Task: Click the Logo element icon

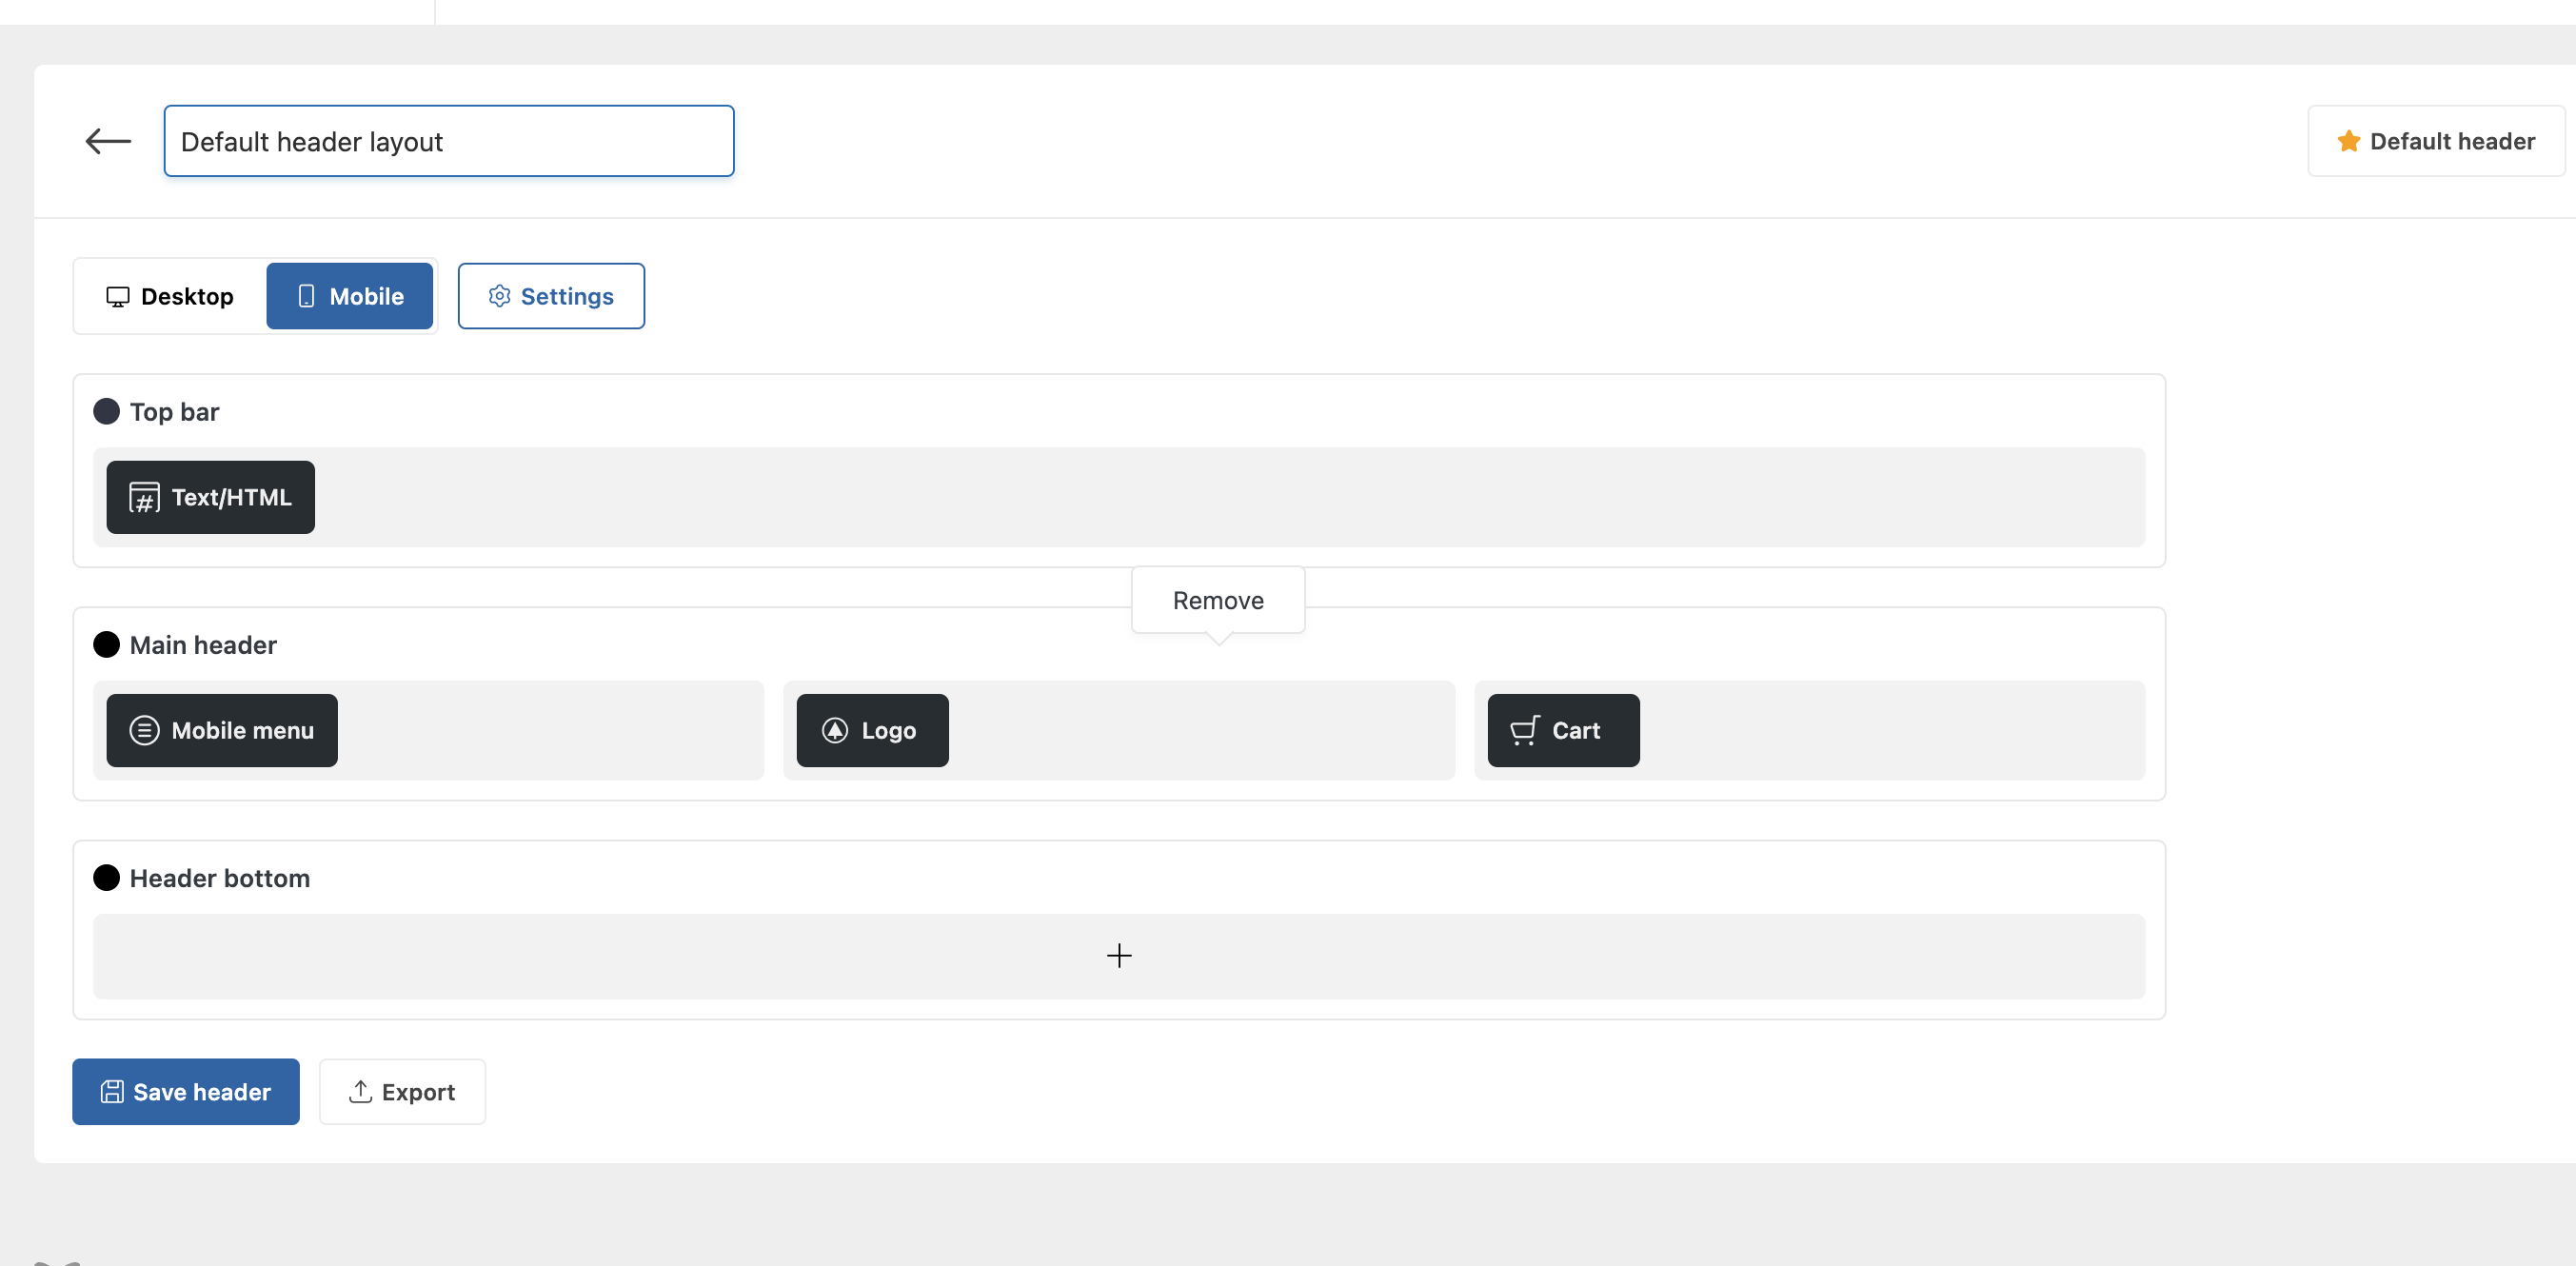Action: pyautogui.click(x=835, y=731)
